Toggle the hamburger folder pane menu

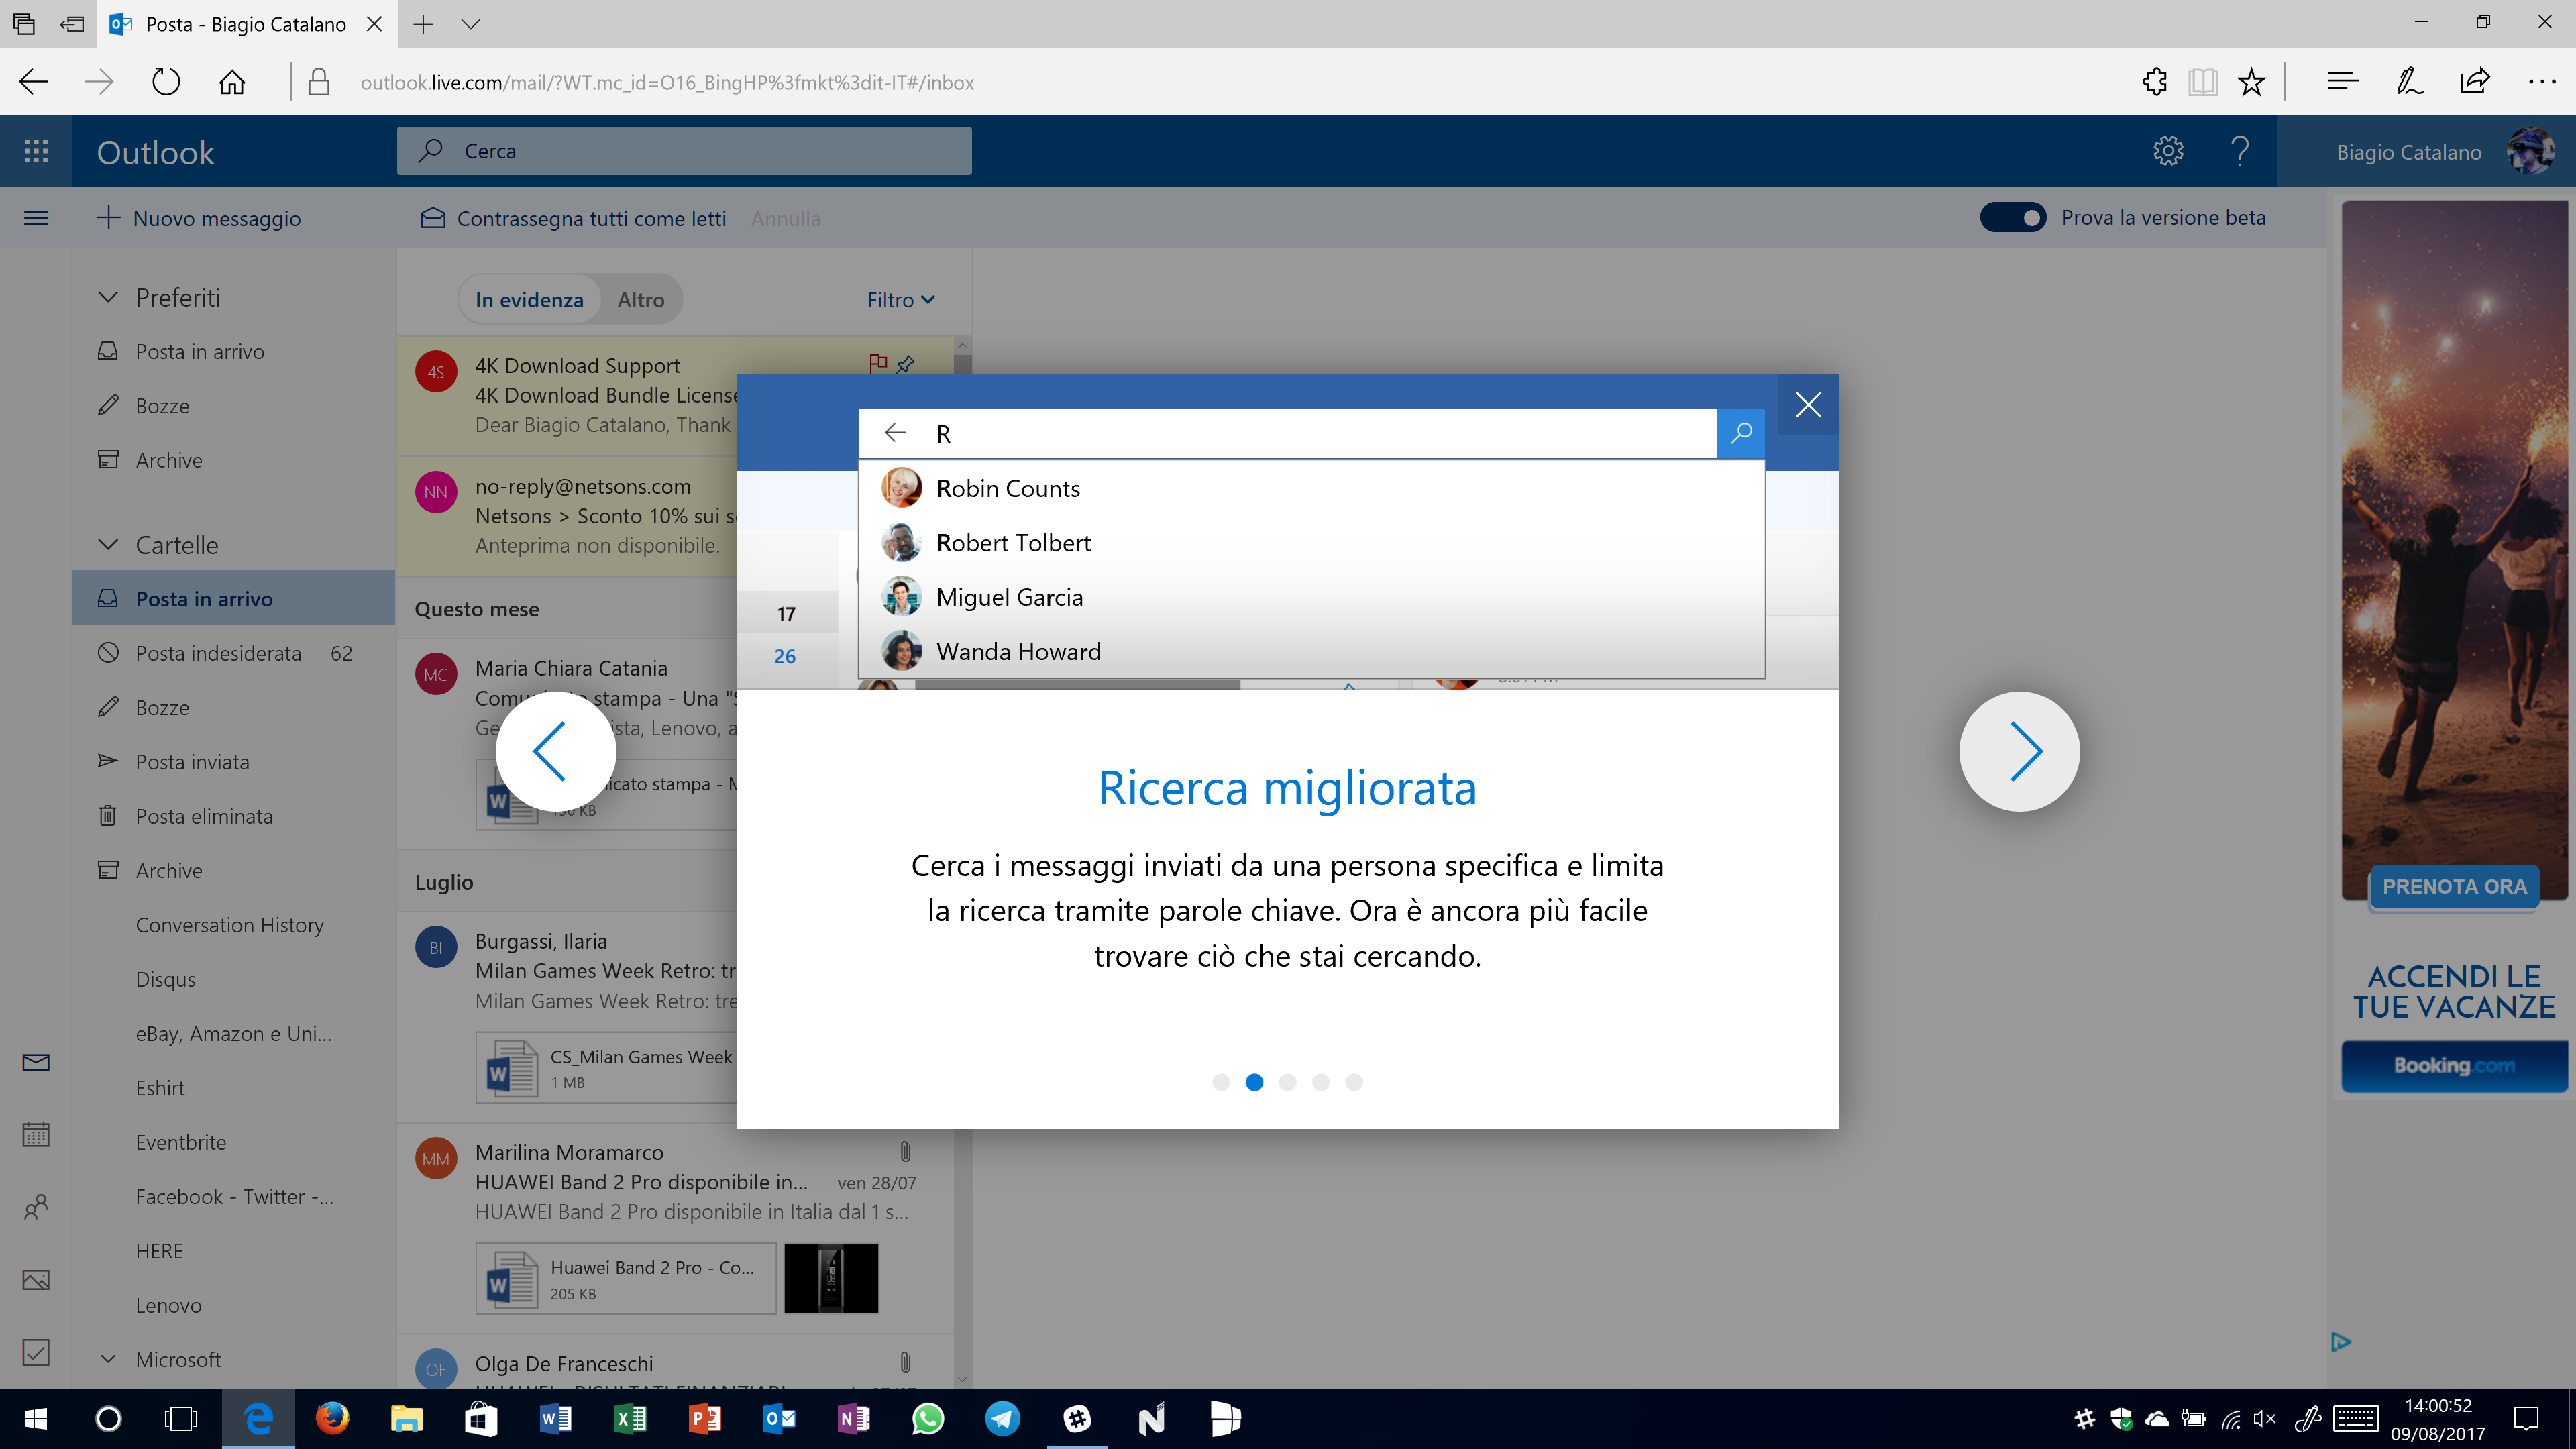pos(36,218)
